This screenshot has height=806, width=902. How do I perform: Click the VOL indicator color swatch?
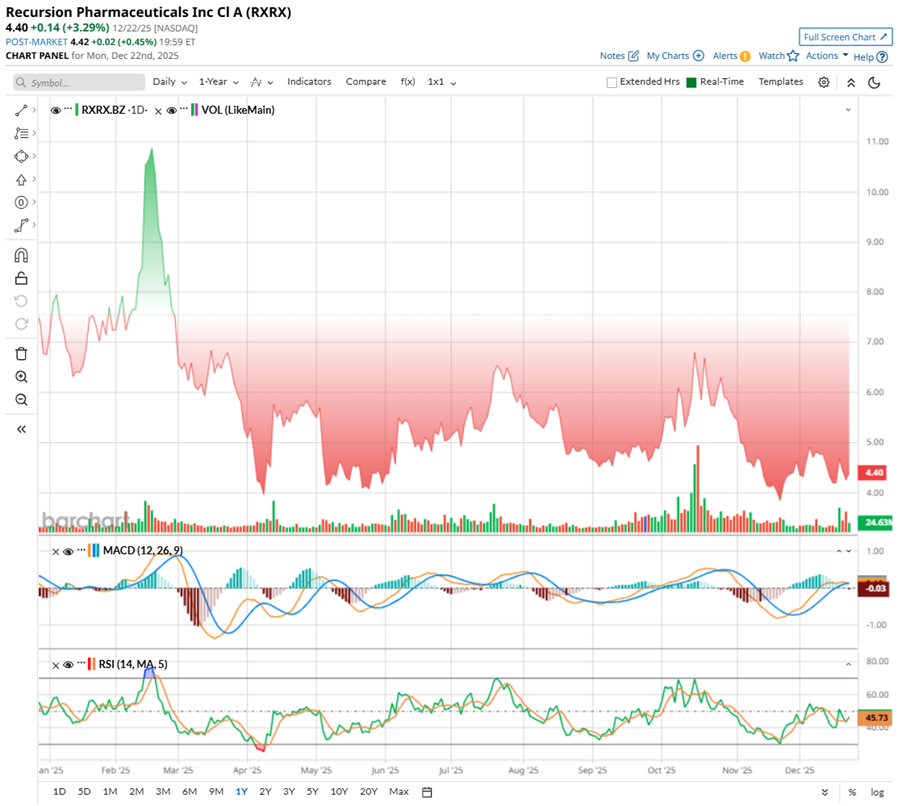(x=194, y=110)
